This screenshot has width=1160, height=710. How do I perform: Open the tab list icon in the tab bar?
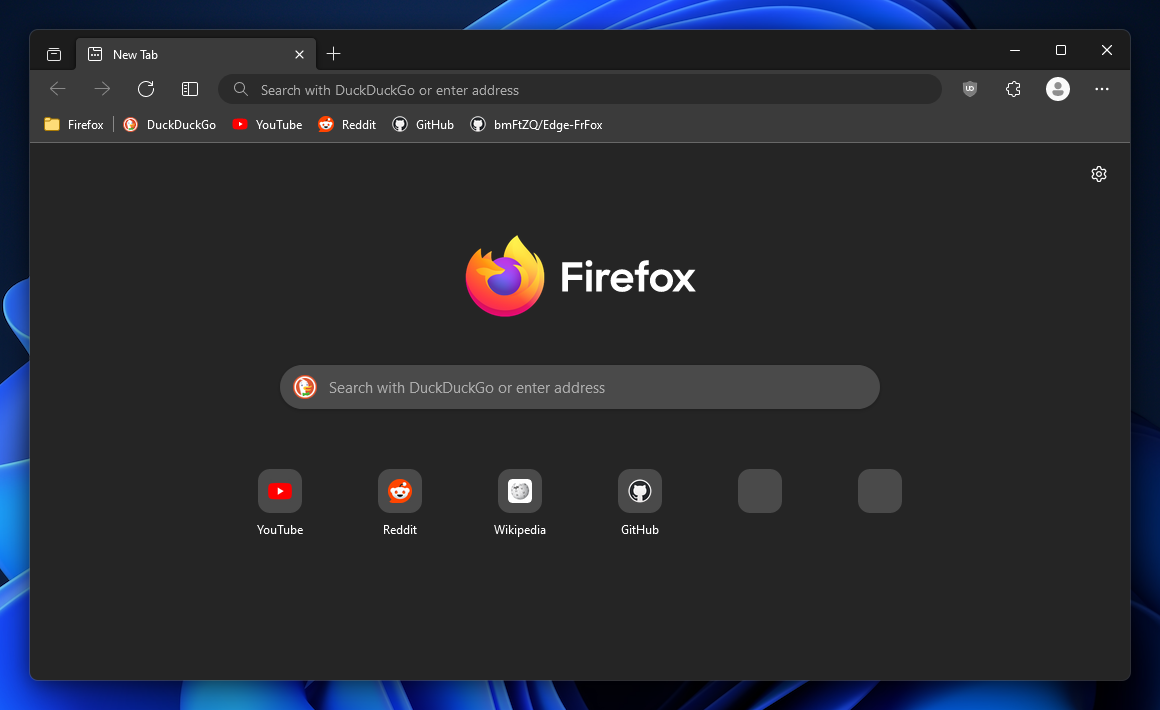(x=54, y=54)
